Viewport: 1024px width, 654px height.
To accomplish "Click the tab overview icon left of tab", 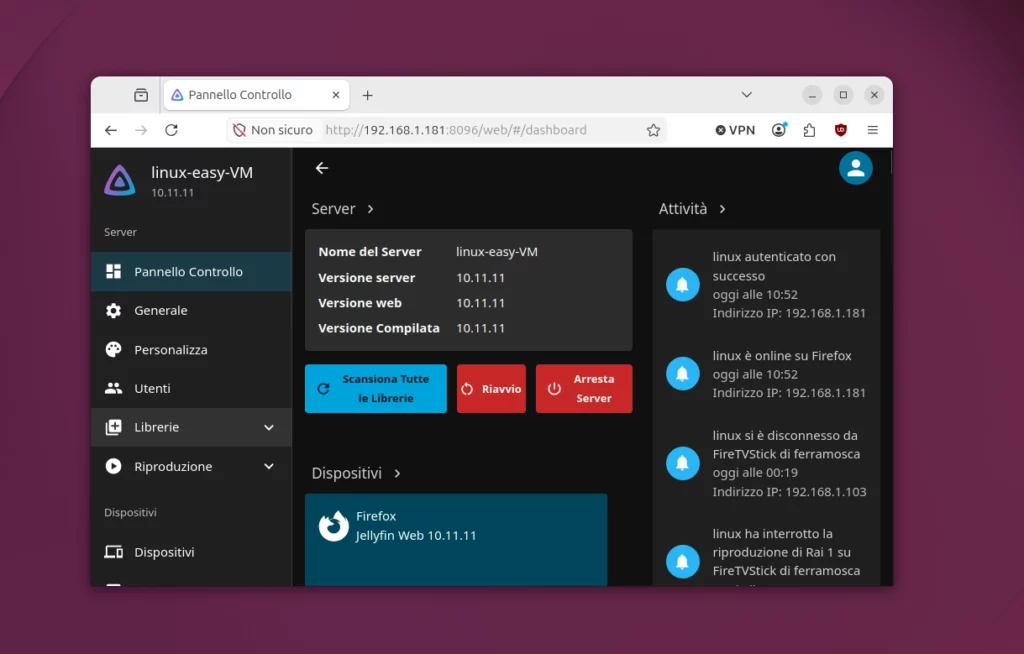I will [141, 95].
